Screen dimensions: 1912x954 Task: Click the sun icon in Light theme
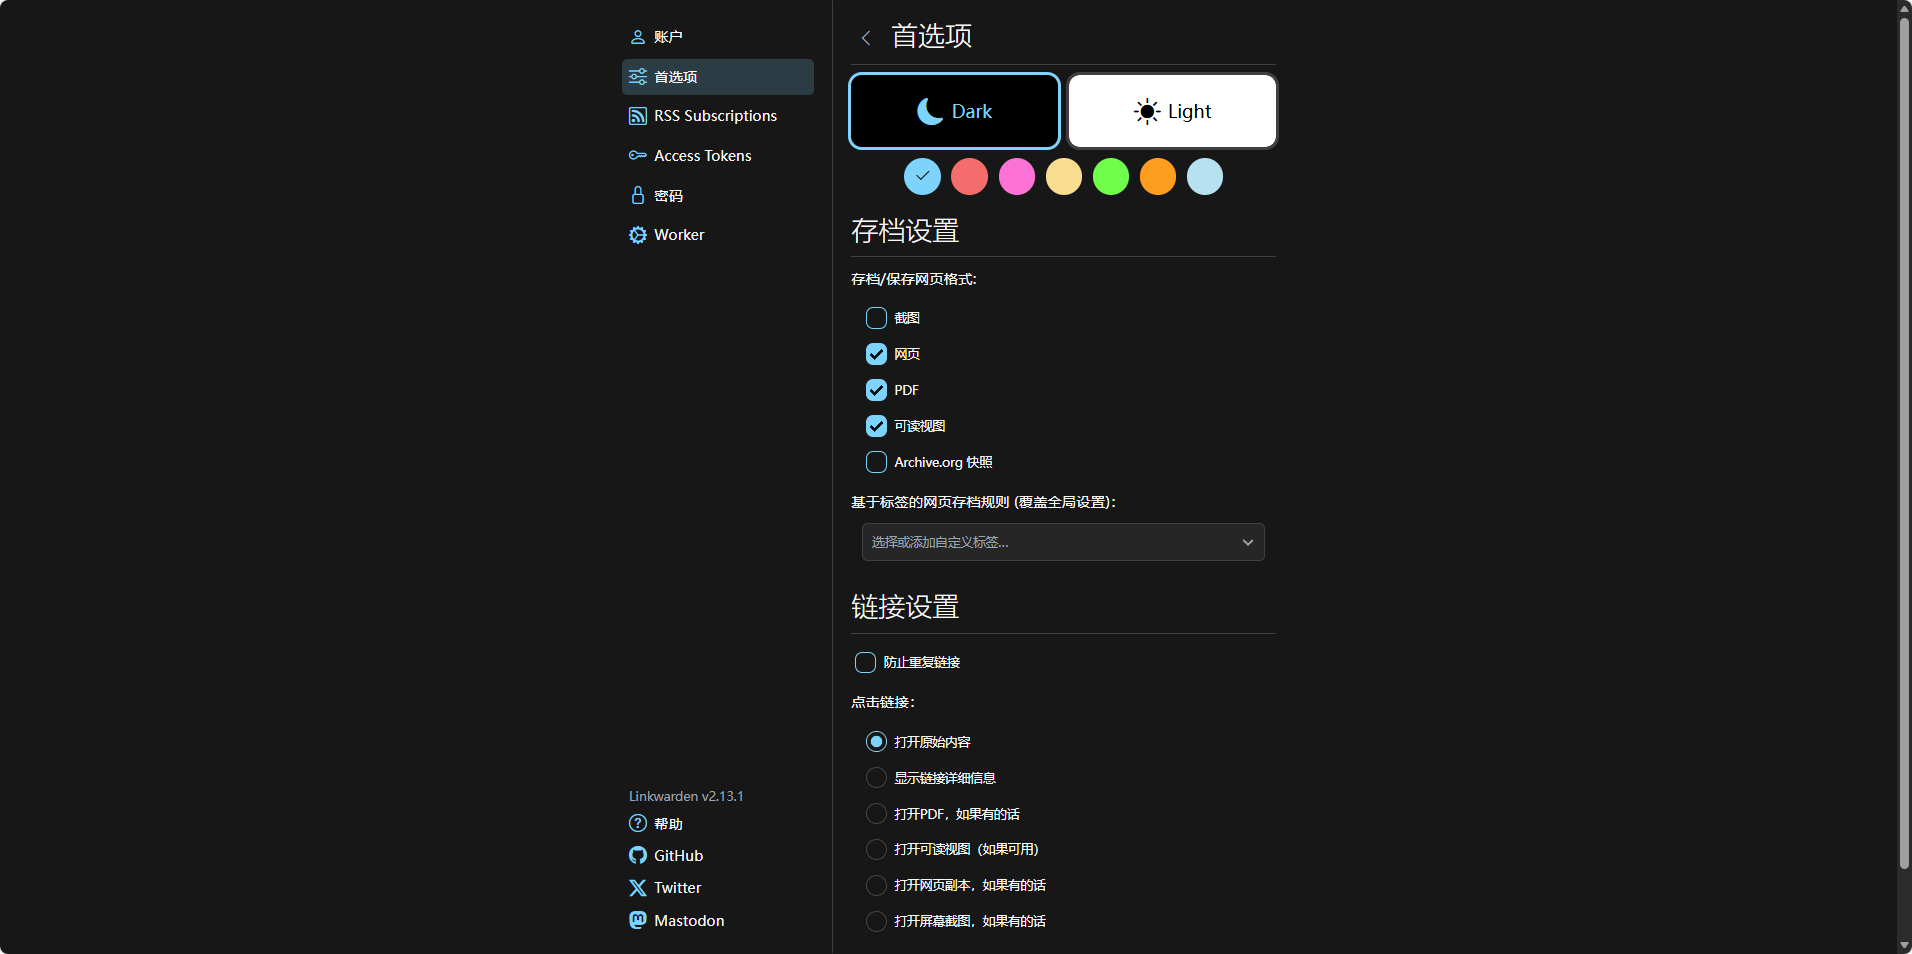tap(1147, 111)
